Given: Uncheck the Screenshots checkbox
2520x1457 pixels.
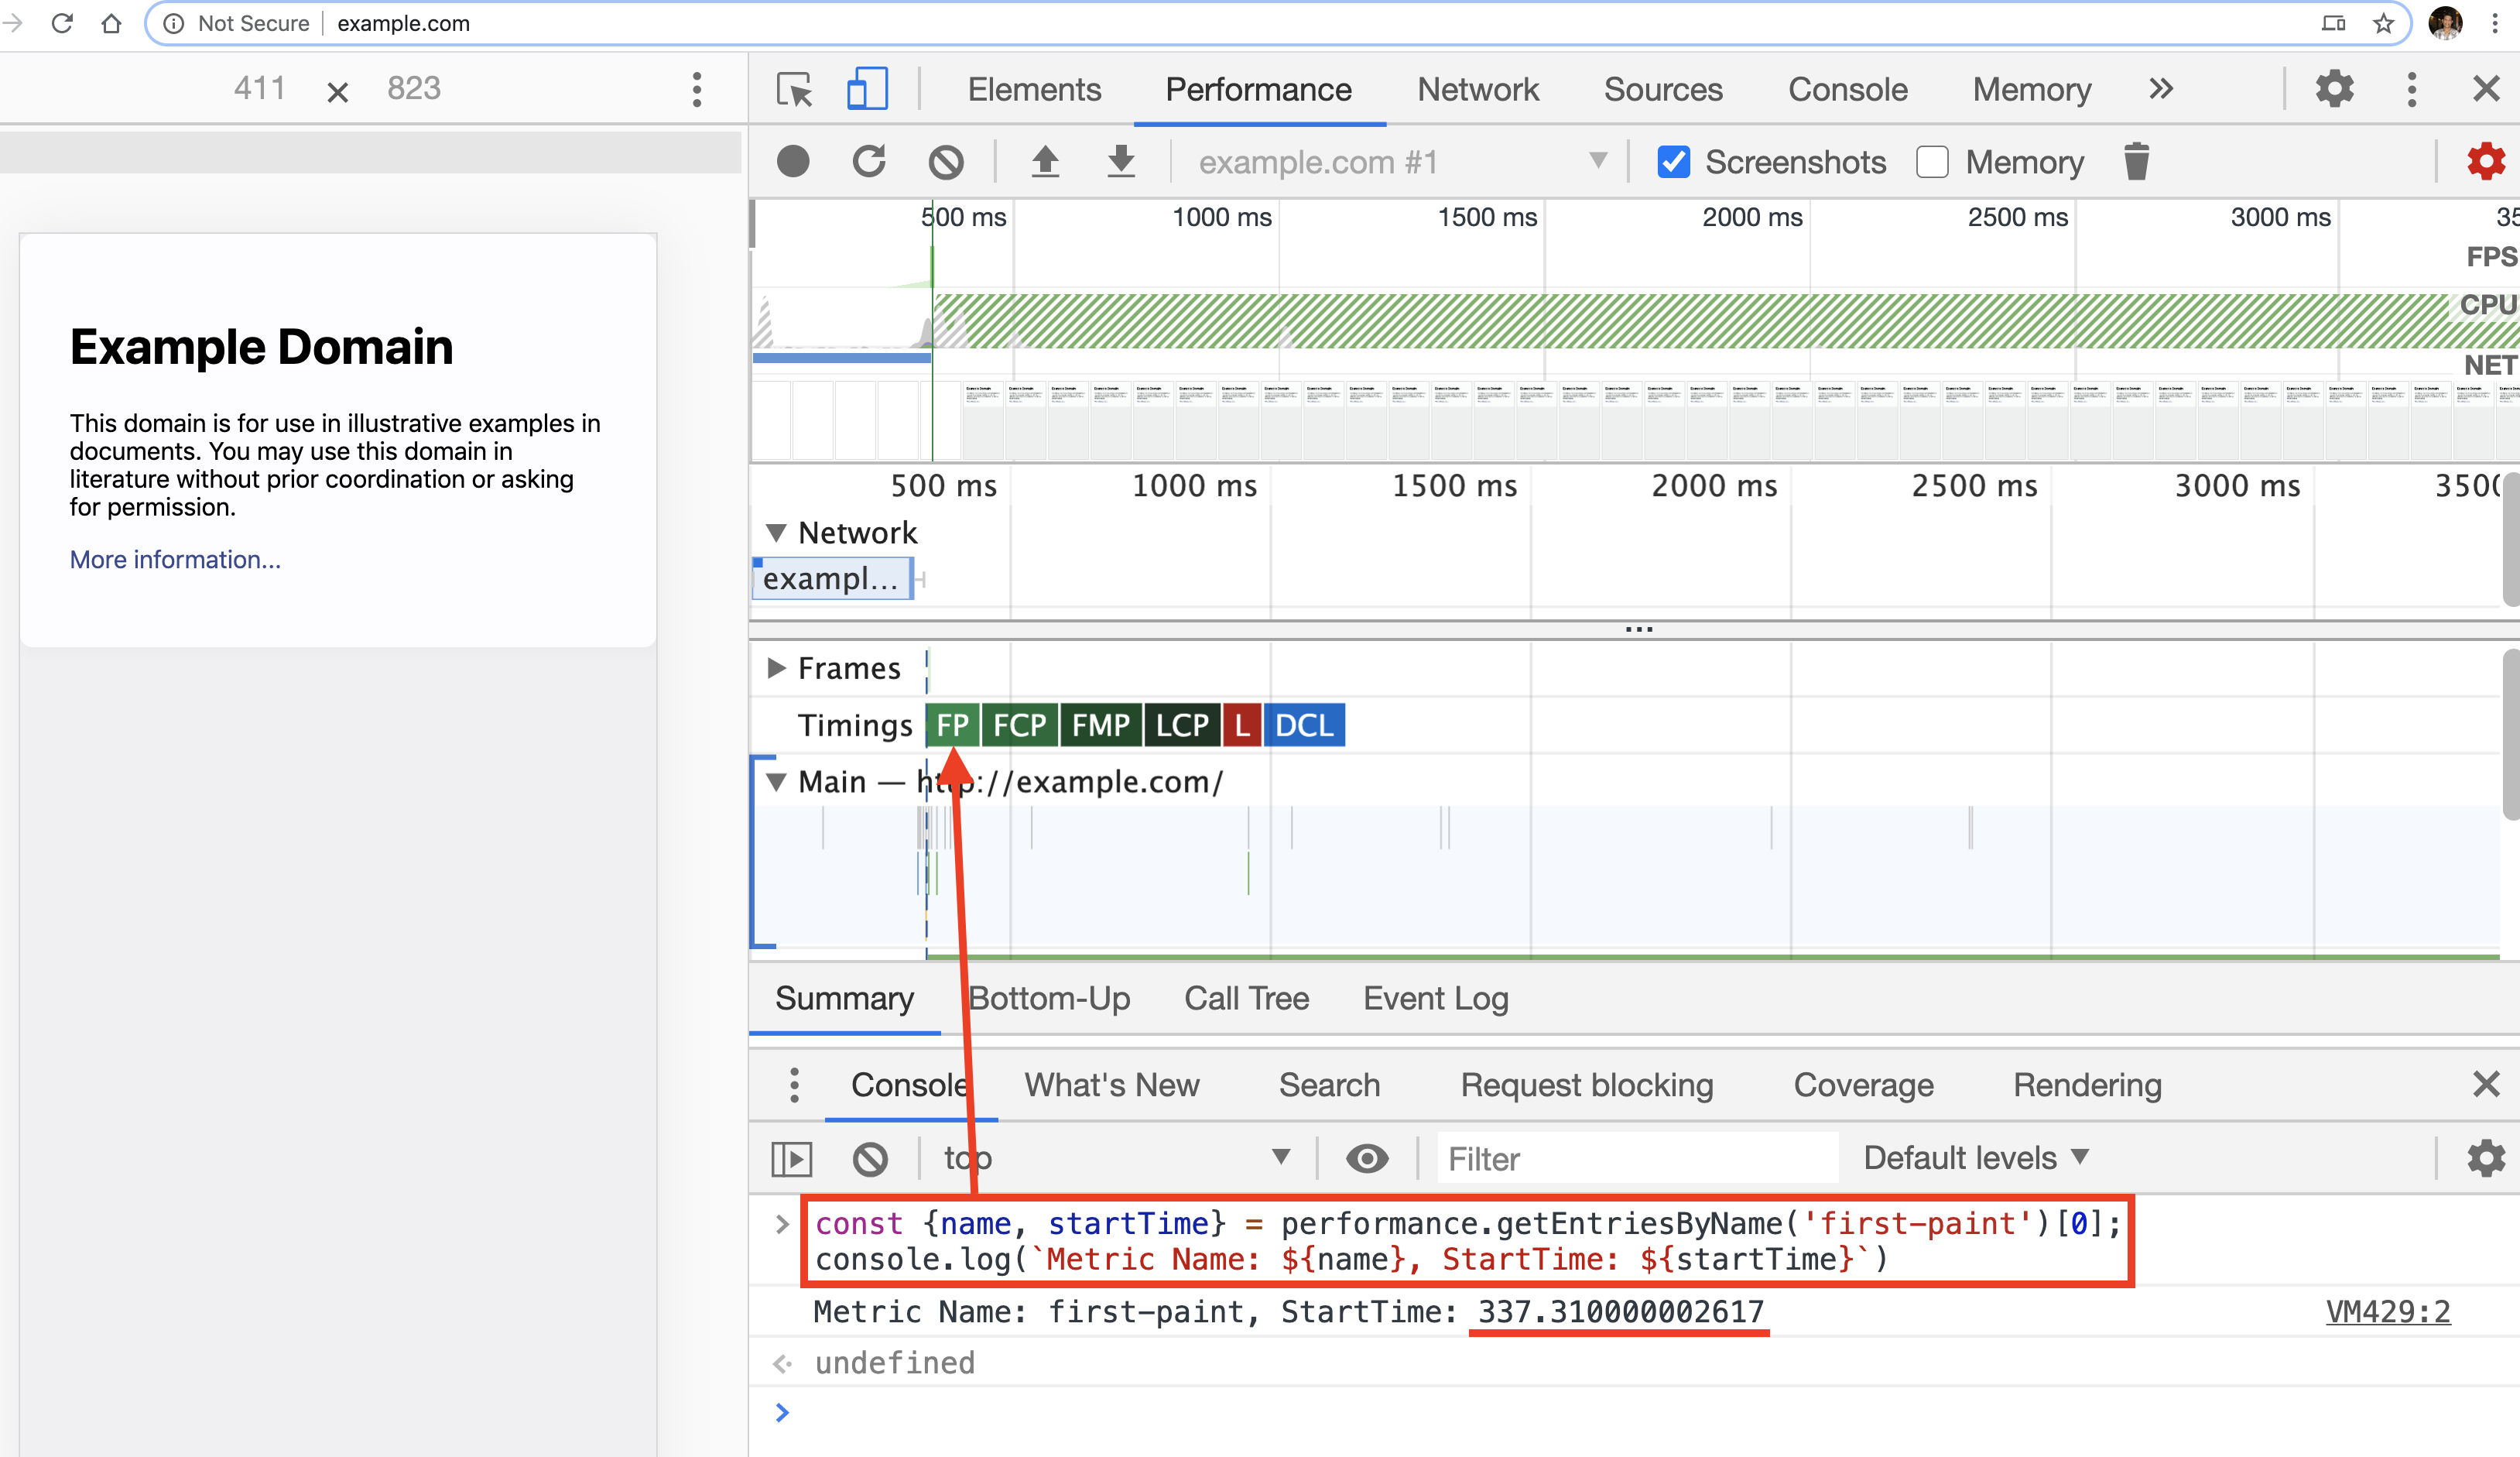Looking at the screenshot, I should click(x=1673, y=162).
